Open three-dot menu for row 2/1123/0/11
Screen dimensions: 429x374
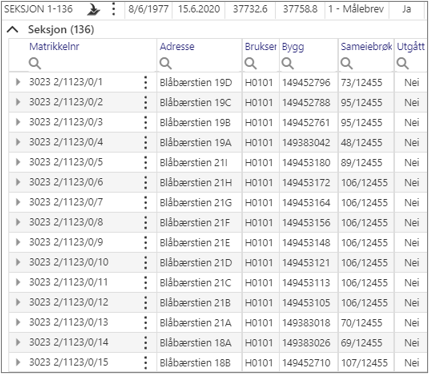(145, 282)
